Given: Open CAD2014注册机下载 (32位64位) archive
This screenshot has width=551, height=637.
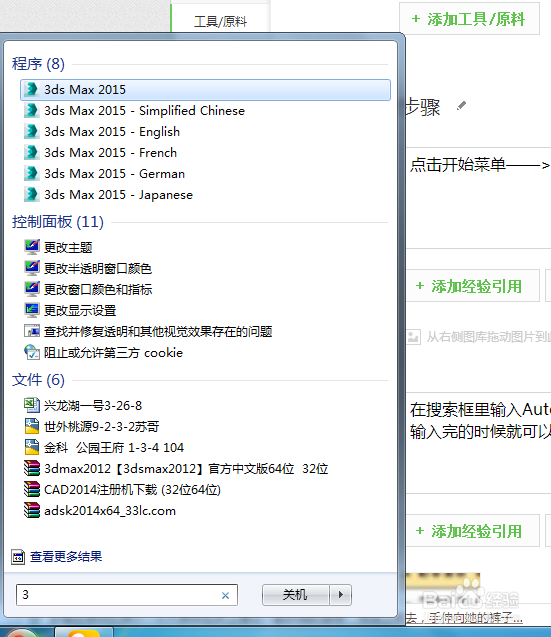Looking at the screenshot, I should click(x=132, y=490).
